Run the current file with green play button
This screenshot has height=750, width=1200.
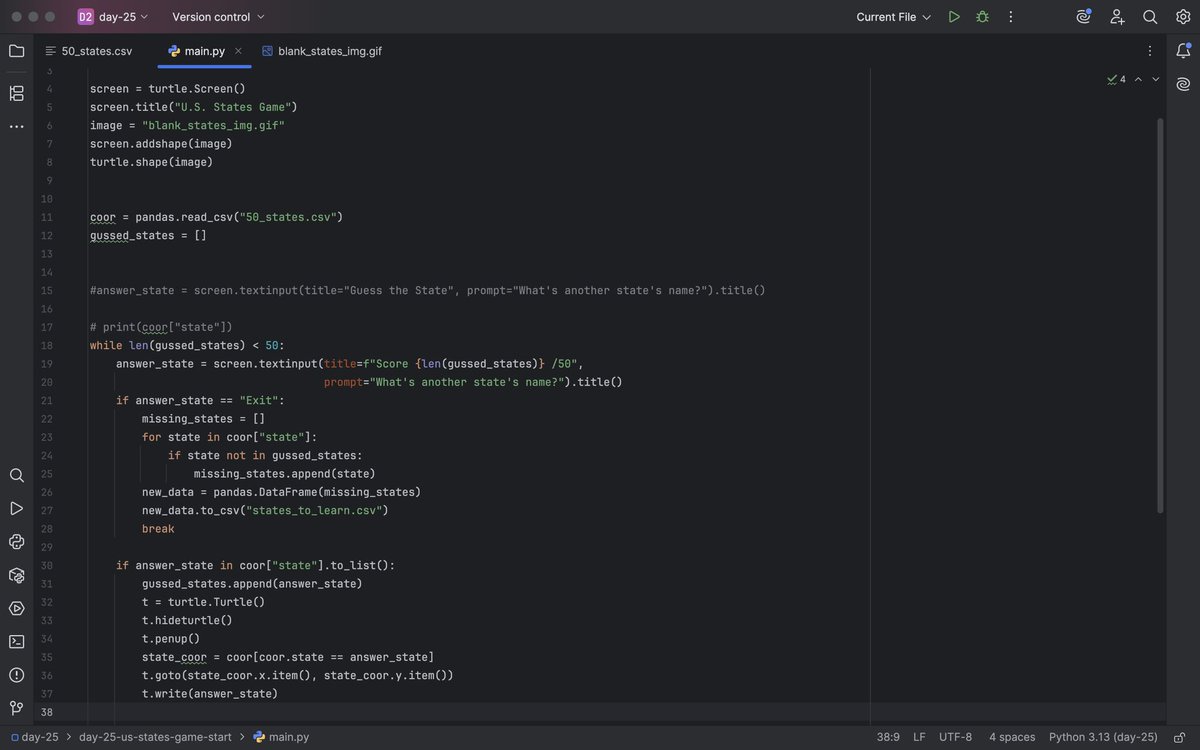954,17
